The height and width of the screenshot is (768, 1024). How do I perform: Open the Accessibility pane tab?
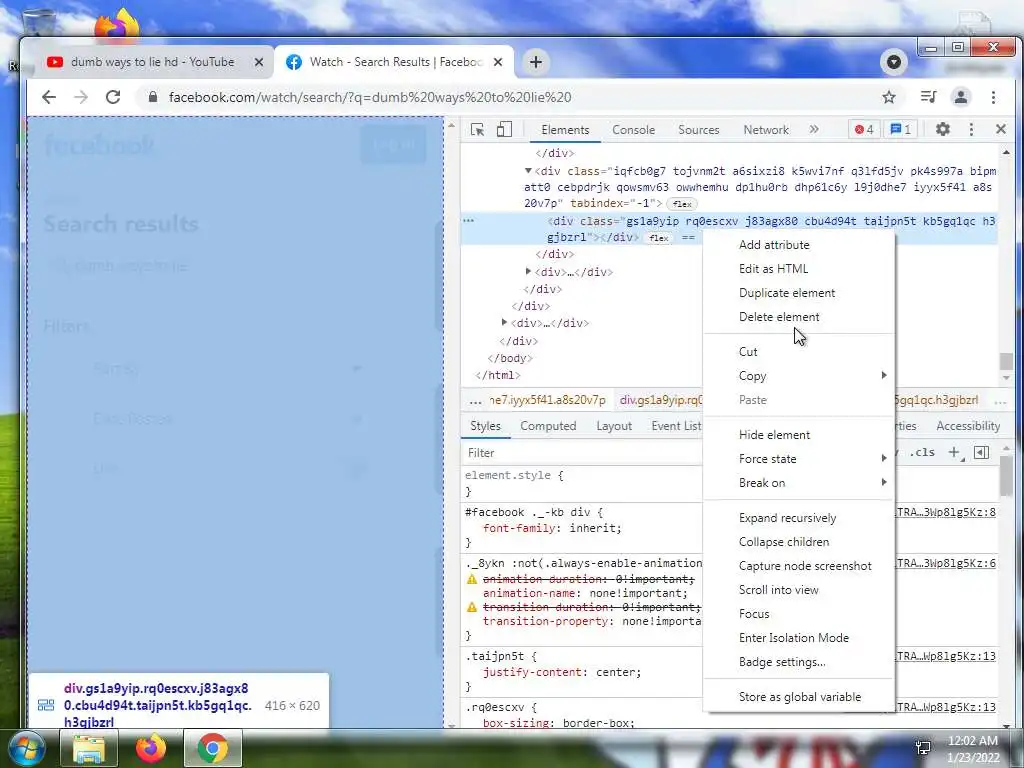968,426
